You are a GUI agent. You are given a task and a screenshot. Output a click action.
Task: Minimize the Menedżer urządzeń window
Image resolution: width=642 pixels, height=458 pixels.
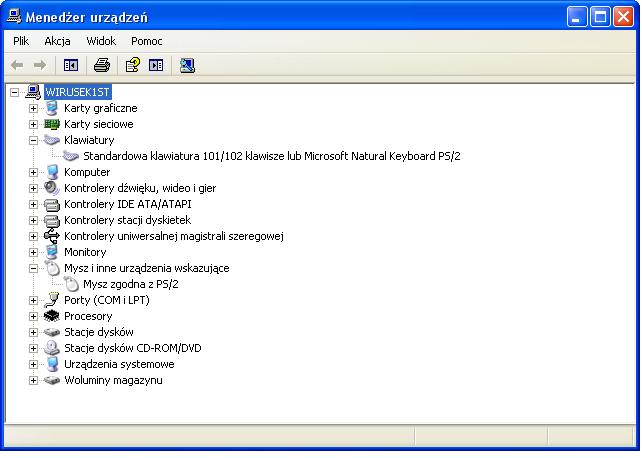tap(577, 17)
